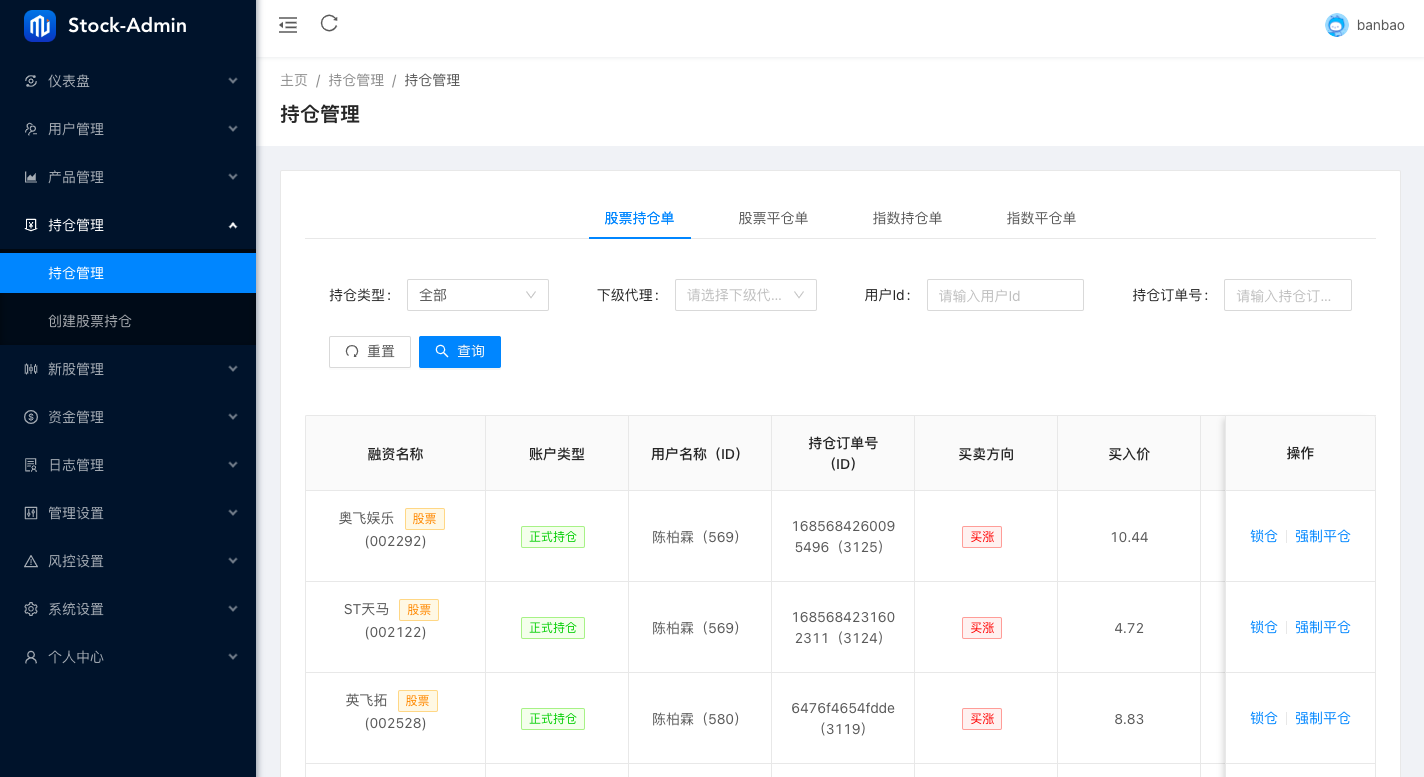The image size is (1424, 777).
Task: Click the 资金管理 coin icon
Action: tap(31, 417)
